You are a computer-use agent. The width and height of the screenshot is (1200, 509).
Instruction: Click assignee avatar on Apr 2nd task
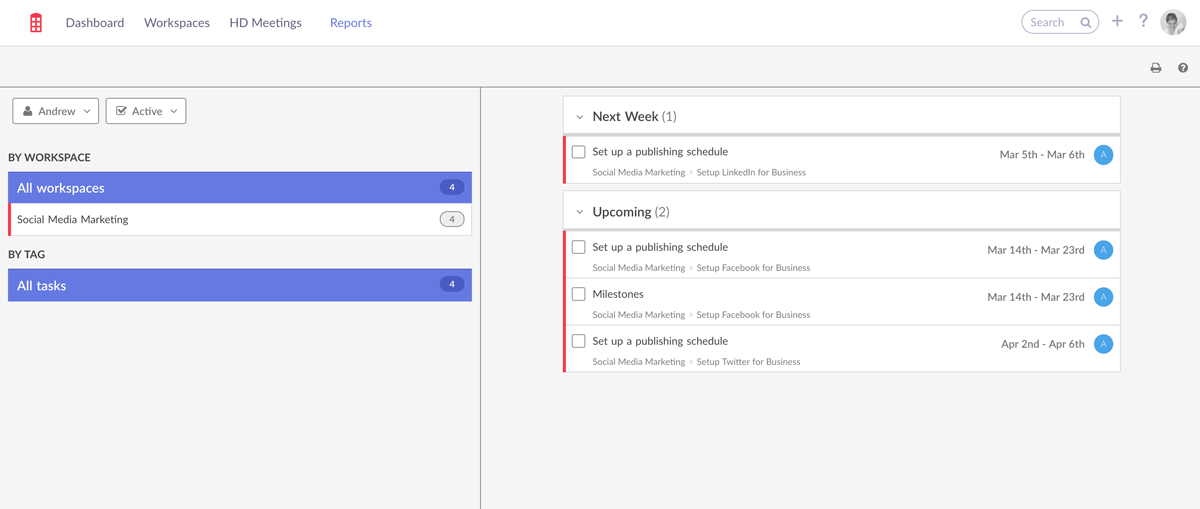[1103, 343]
